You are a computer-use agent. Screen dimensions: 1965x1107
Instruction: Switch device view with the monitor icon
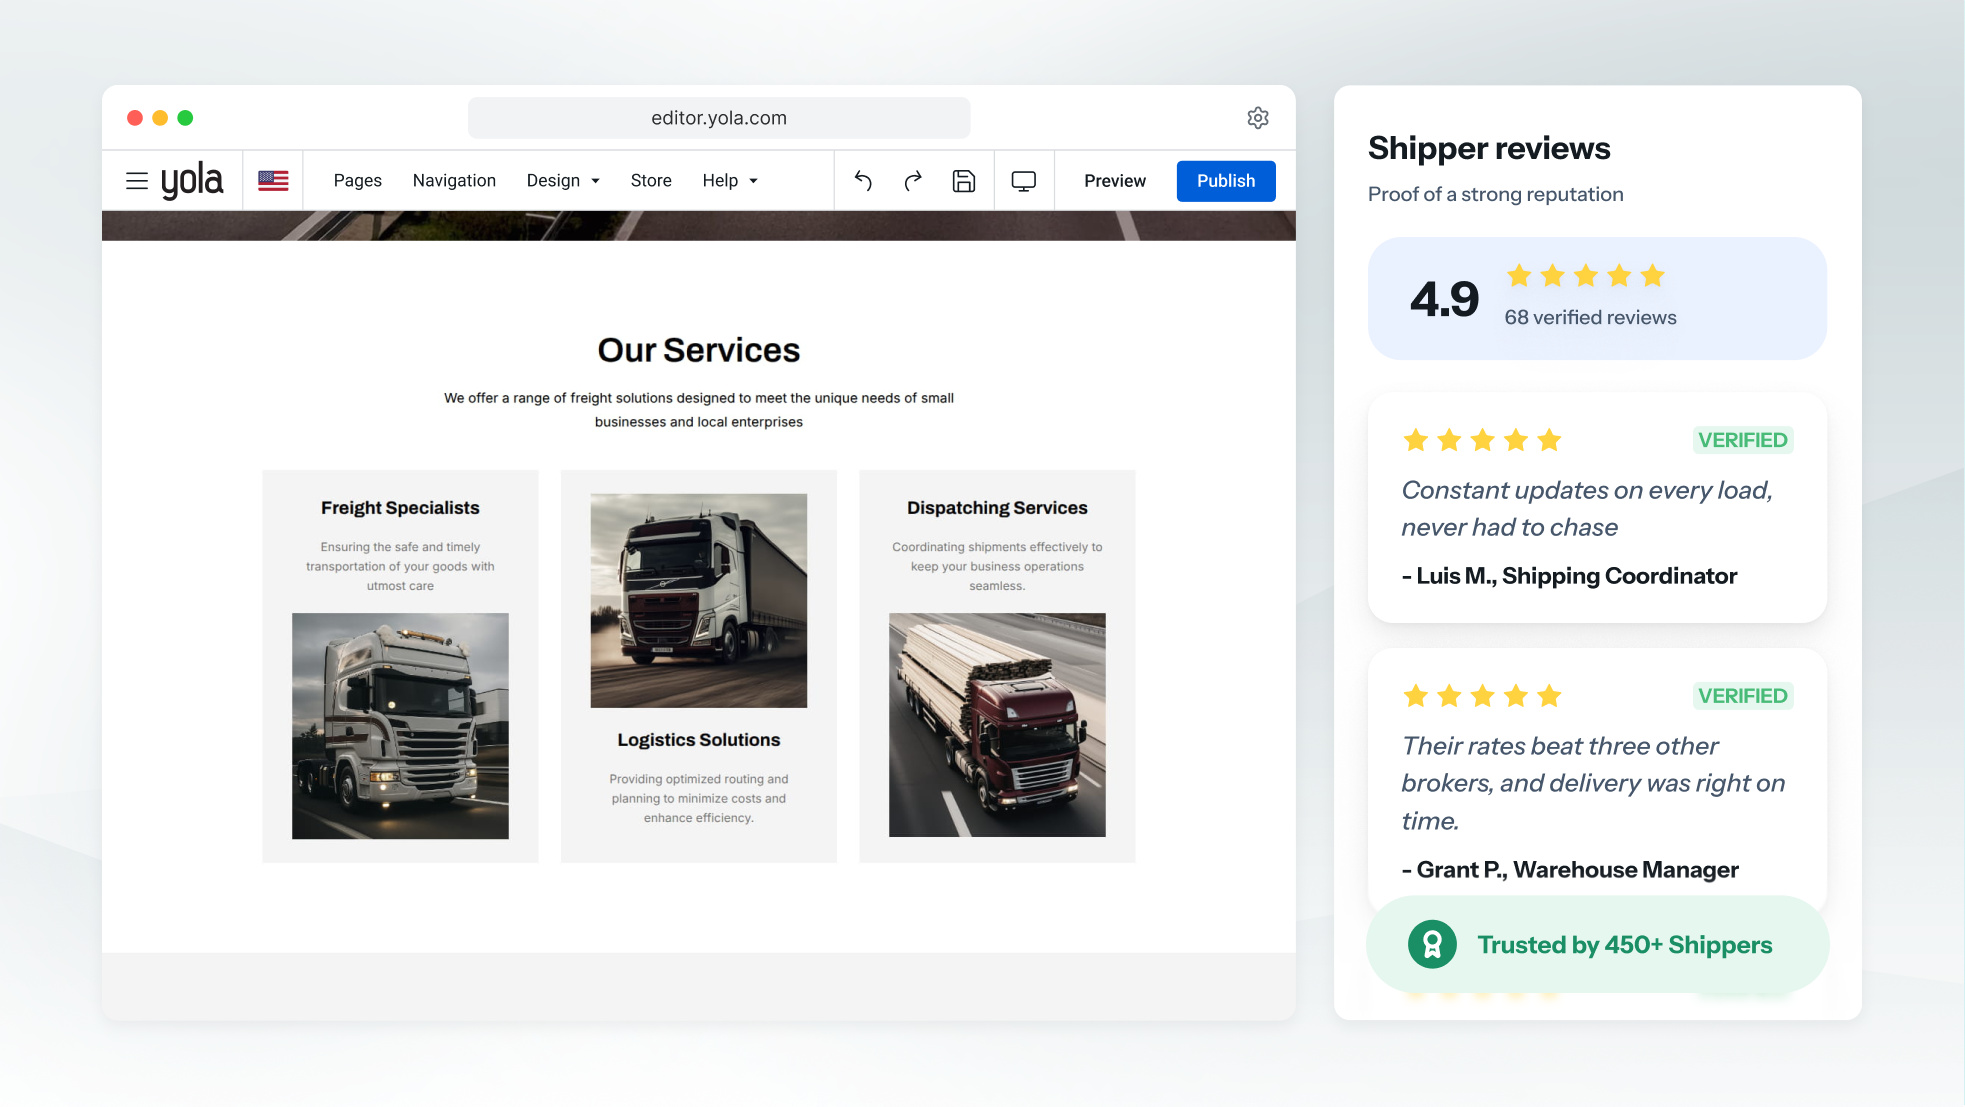coord(1024,181)
